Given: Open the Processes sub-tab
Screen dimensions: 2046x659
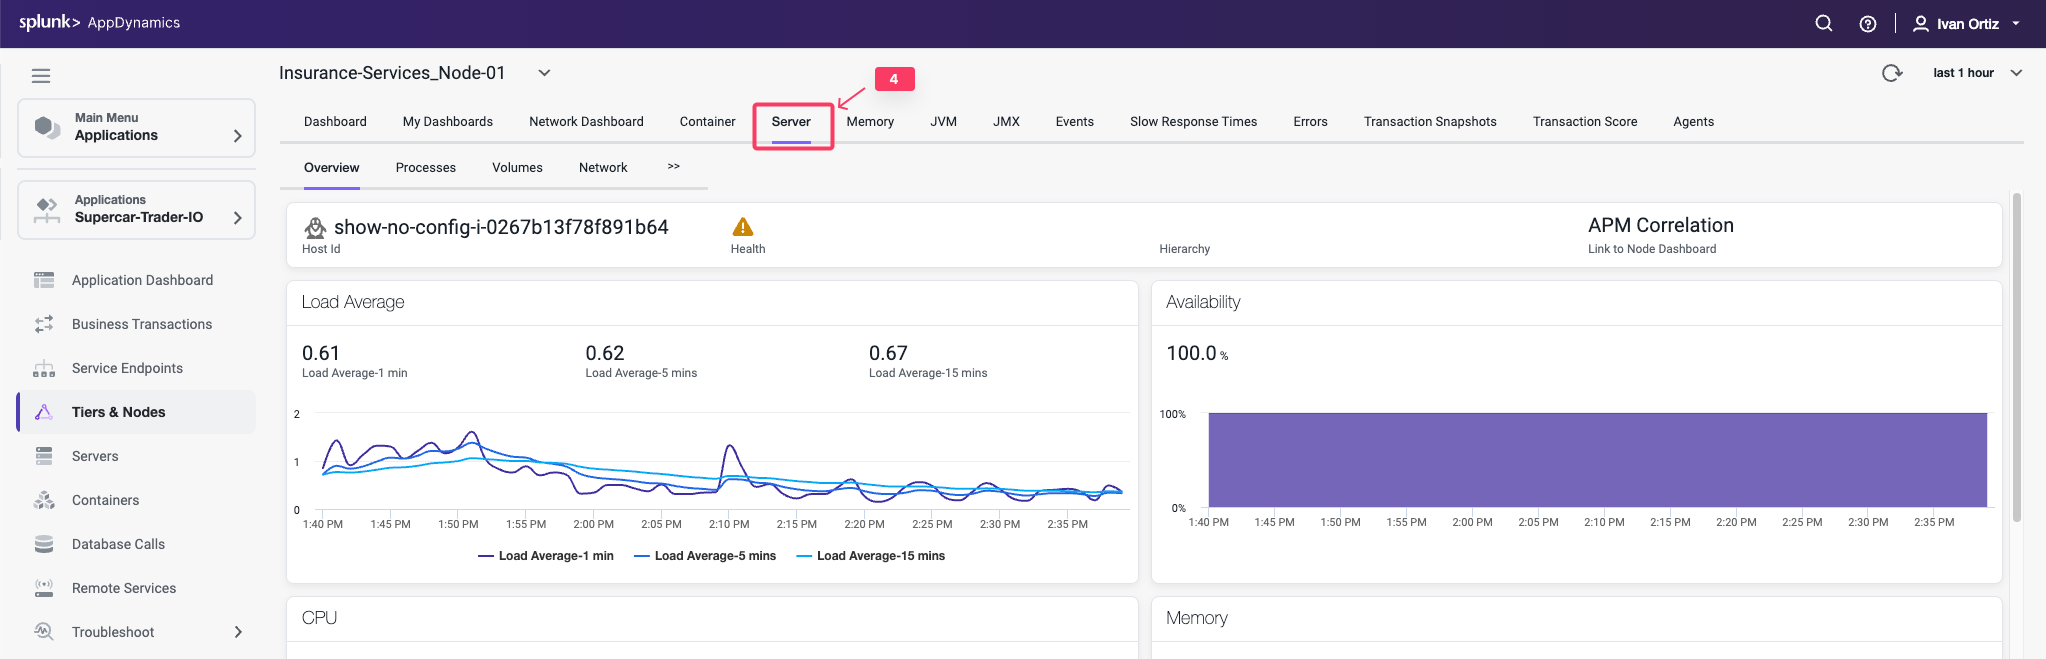Looking at the screenshot, I should pos(425,168).
